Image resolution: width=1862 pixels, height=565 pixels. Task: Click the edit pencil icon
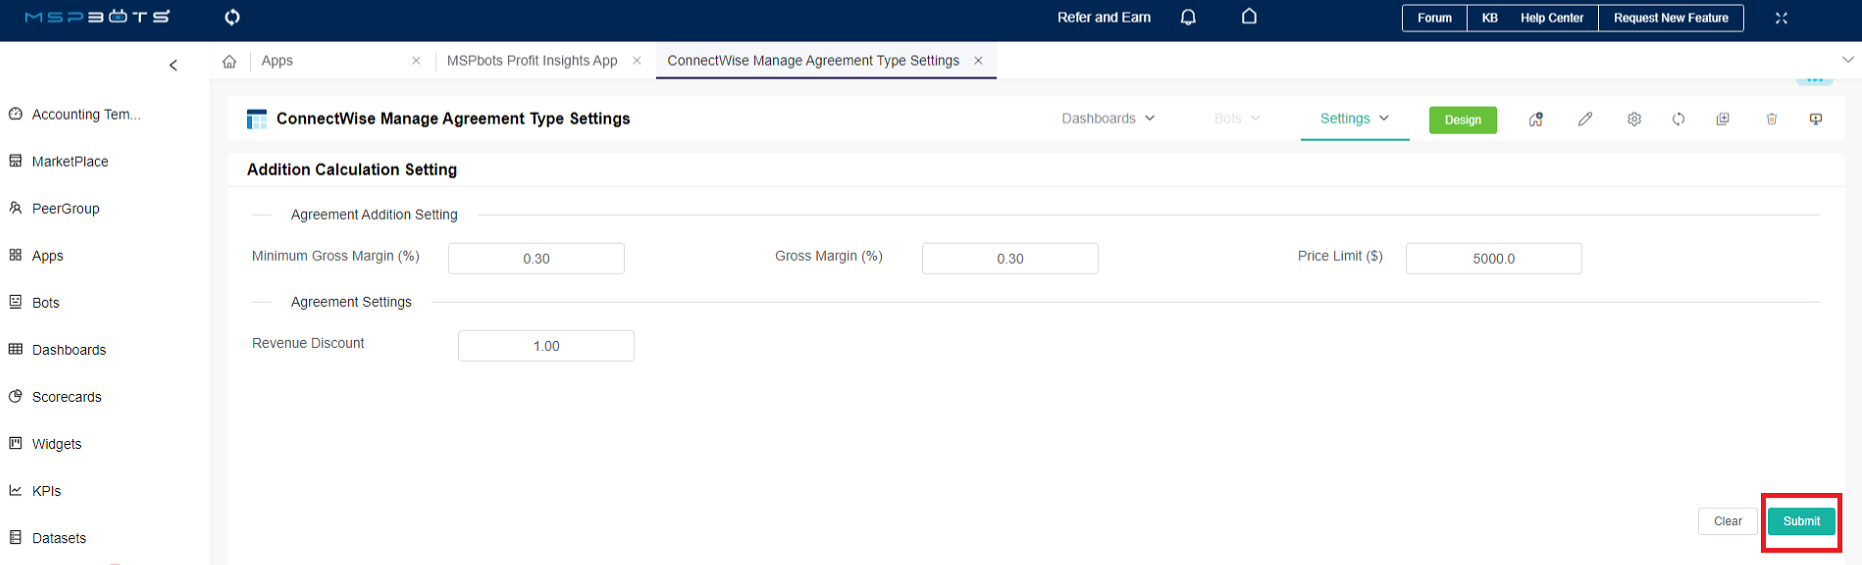tap(1585, 119)
